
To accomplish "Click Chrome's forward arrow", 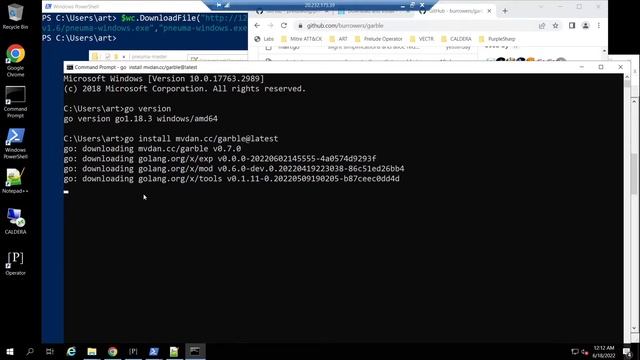I will point(270,25).
